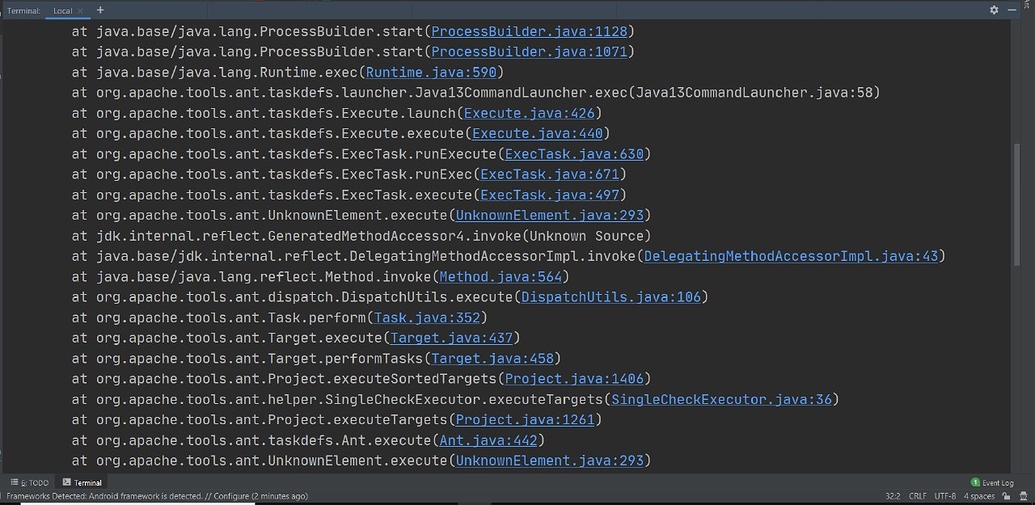This screenshot has height=505, width=1035.
Task: Close the Local terminal tab
Action: tap(81, 11)
